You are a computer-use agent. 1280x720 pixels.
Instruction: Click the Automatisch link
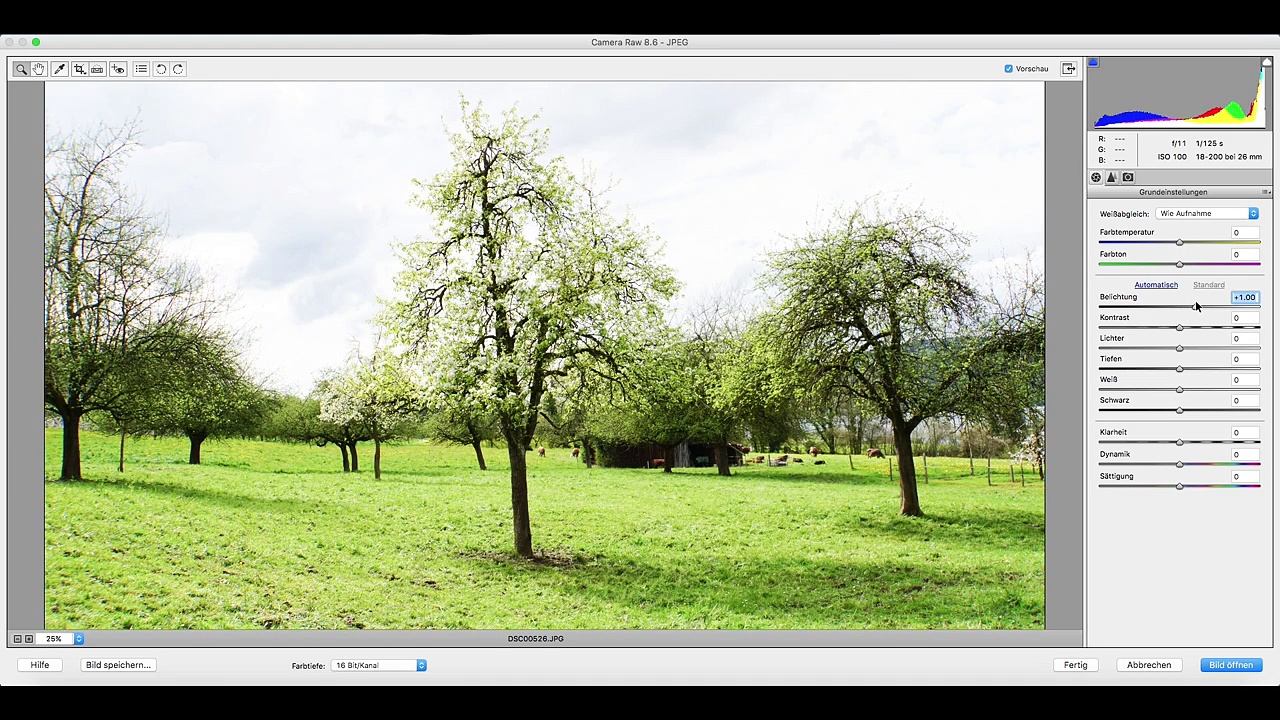point(1155,285)
